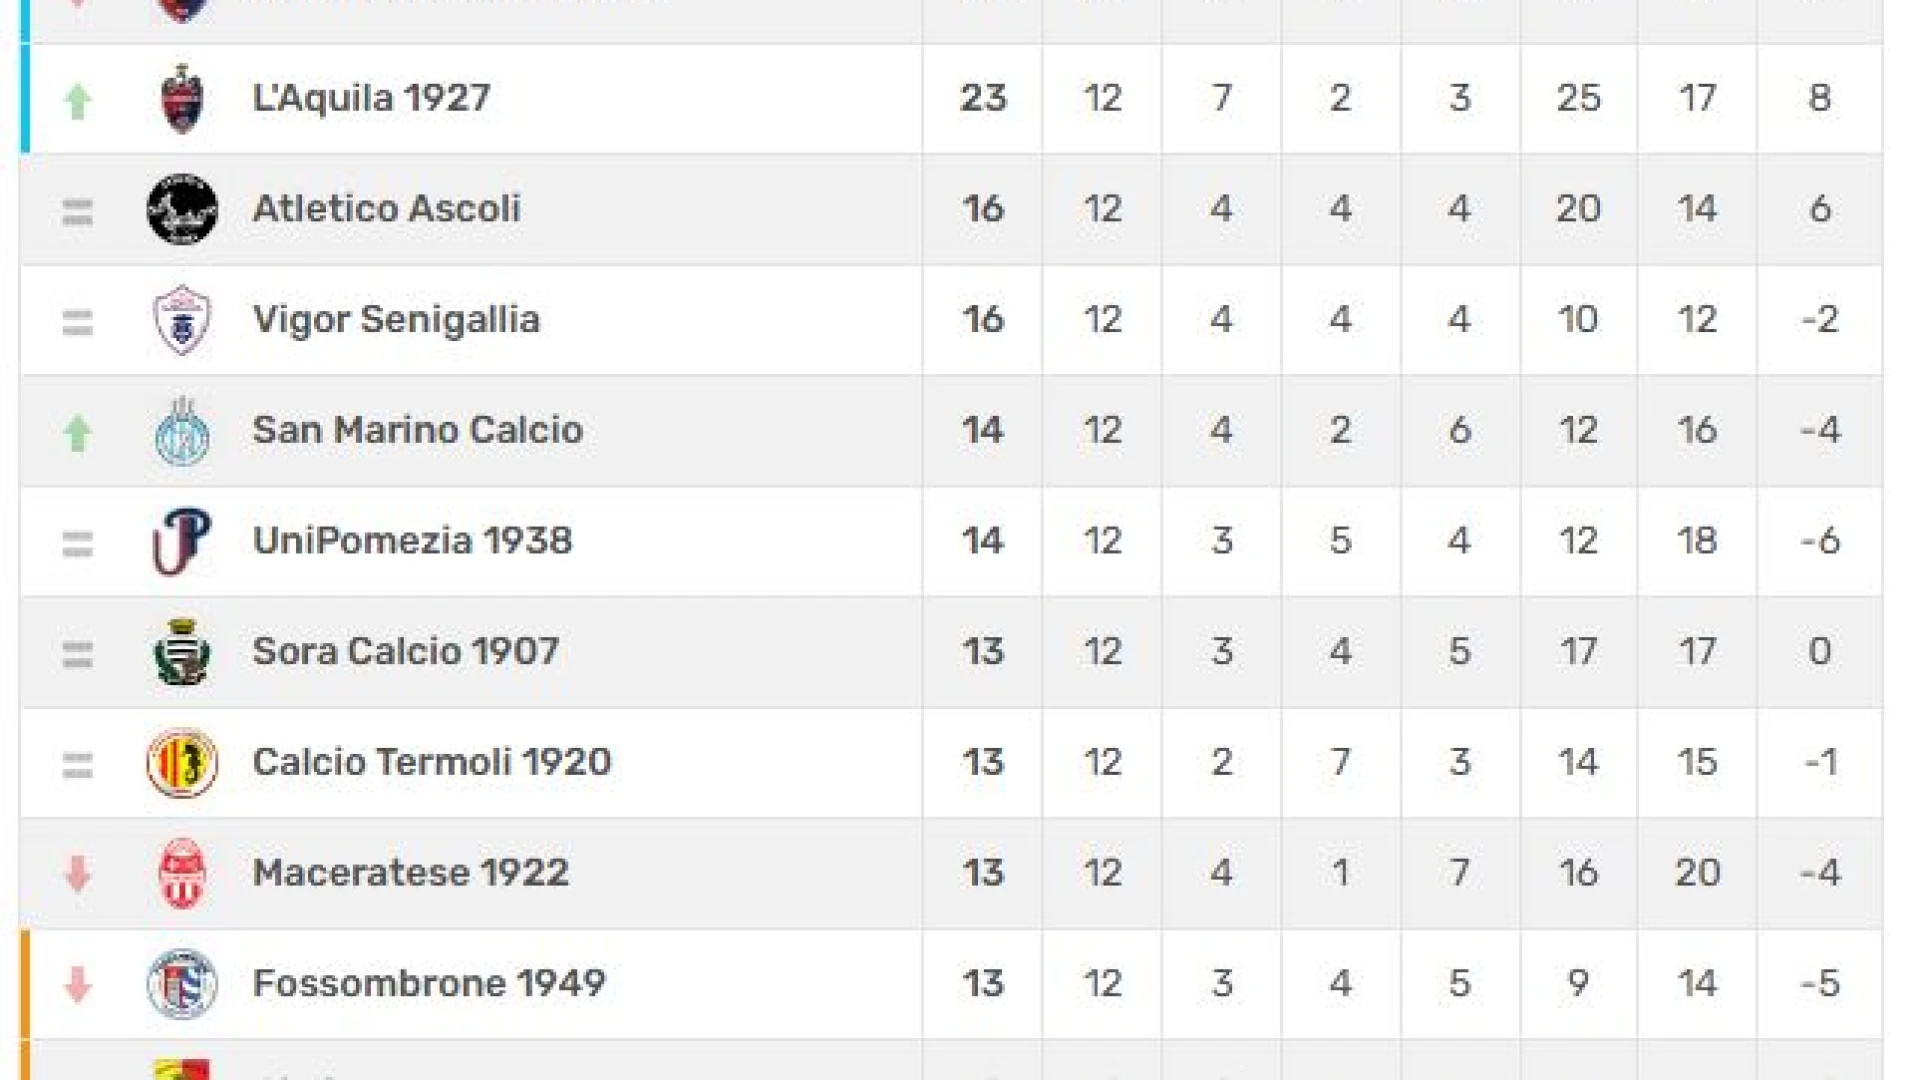This screenshot has width=1920, height=1080.
Task: Select the Calcio Termoli 1920 name
Action: tap(431, 762)
